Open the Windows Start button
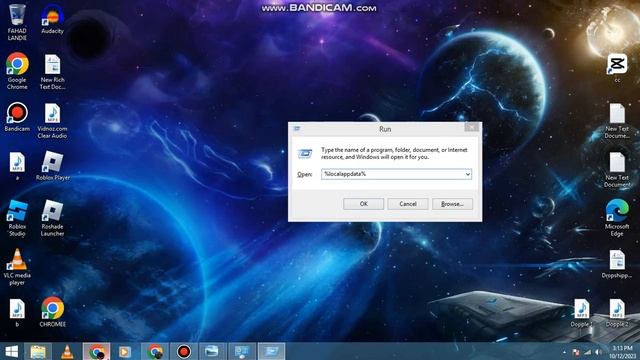Image resolution: width=640 pixels, height=360 pixels. (x=11, y=351)
